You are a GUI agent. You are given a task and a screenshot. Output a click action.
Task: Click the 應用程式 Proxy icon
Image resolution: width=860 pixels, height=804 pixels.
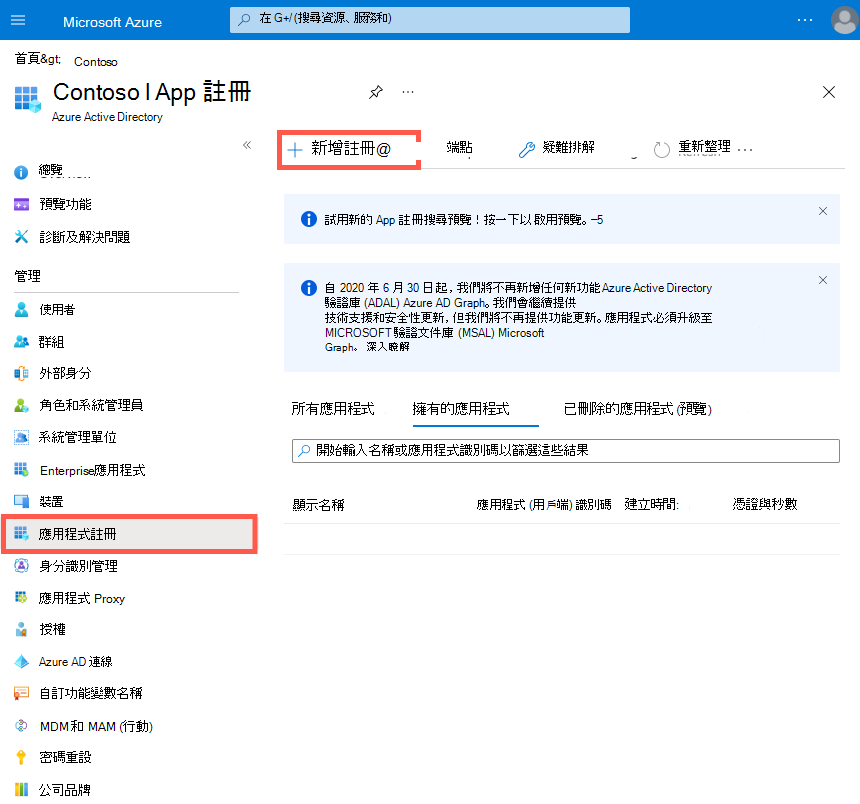tap(21, 598)
